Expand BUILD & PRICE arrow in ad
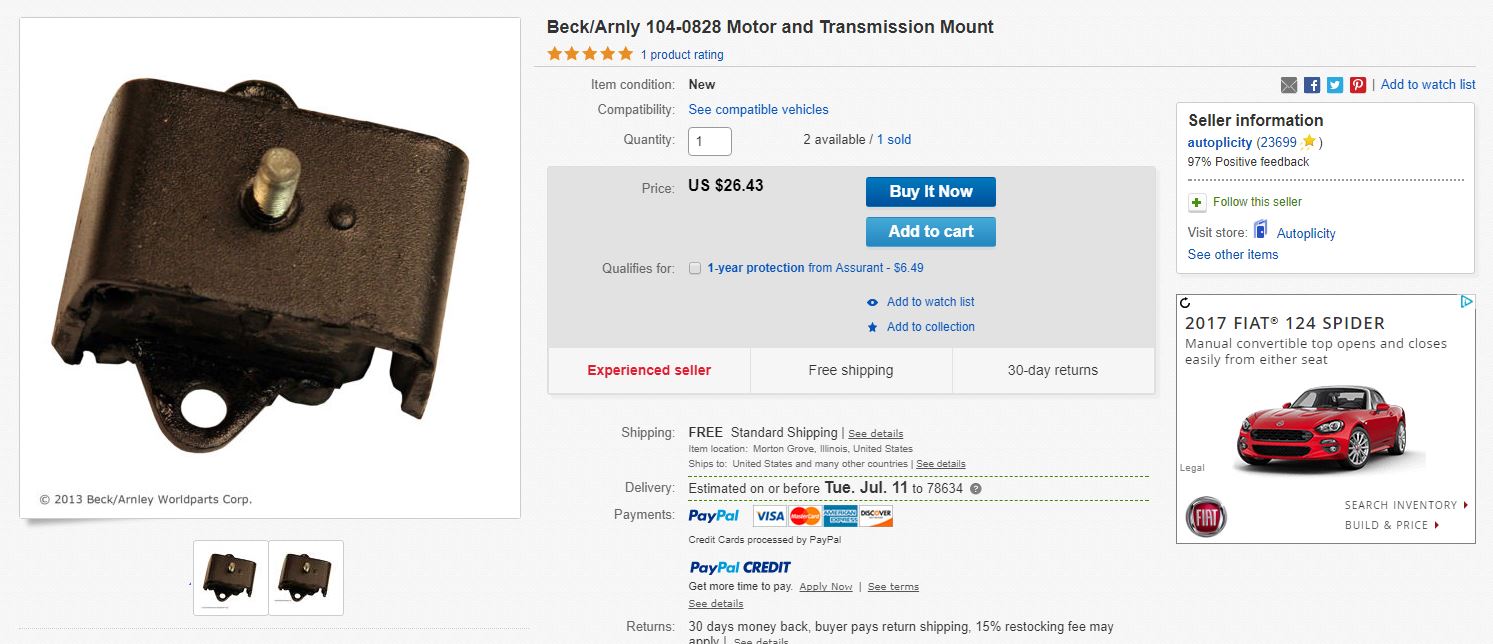The height and width of the screenshot is (644, 1493). 1437,525
